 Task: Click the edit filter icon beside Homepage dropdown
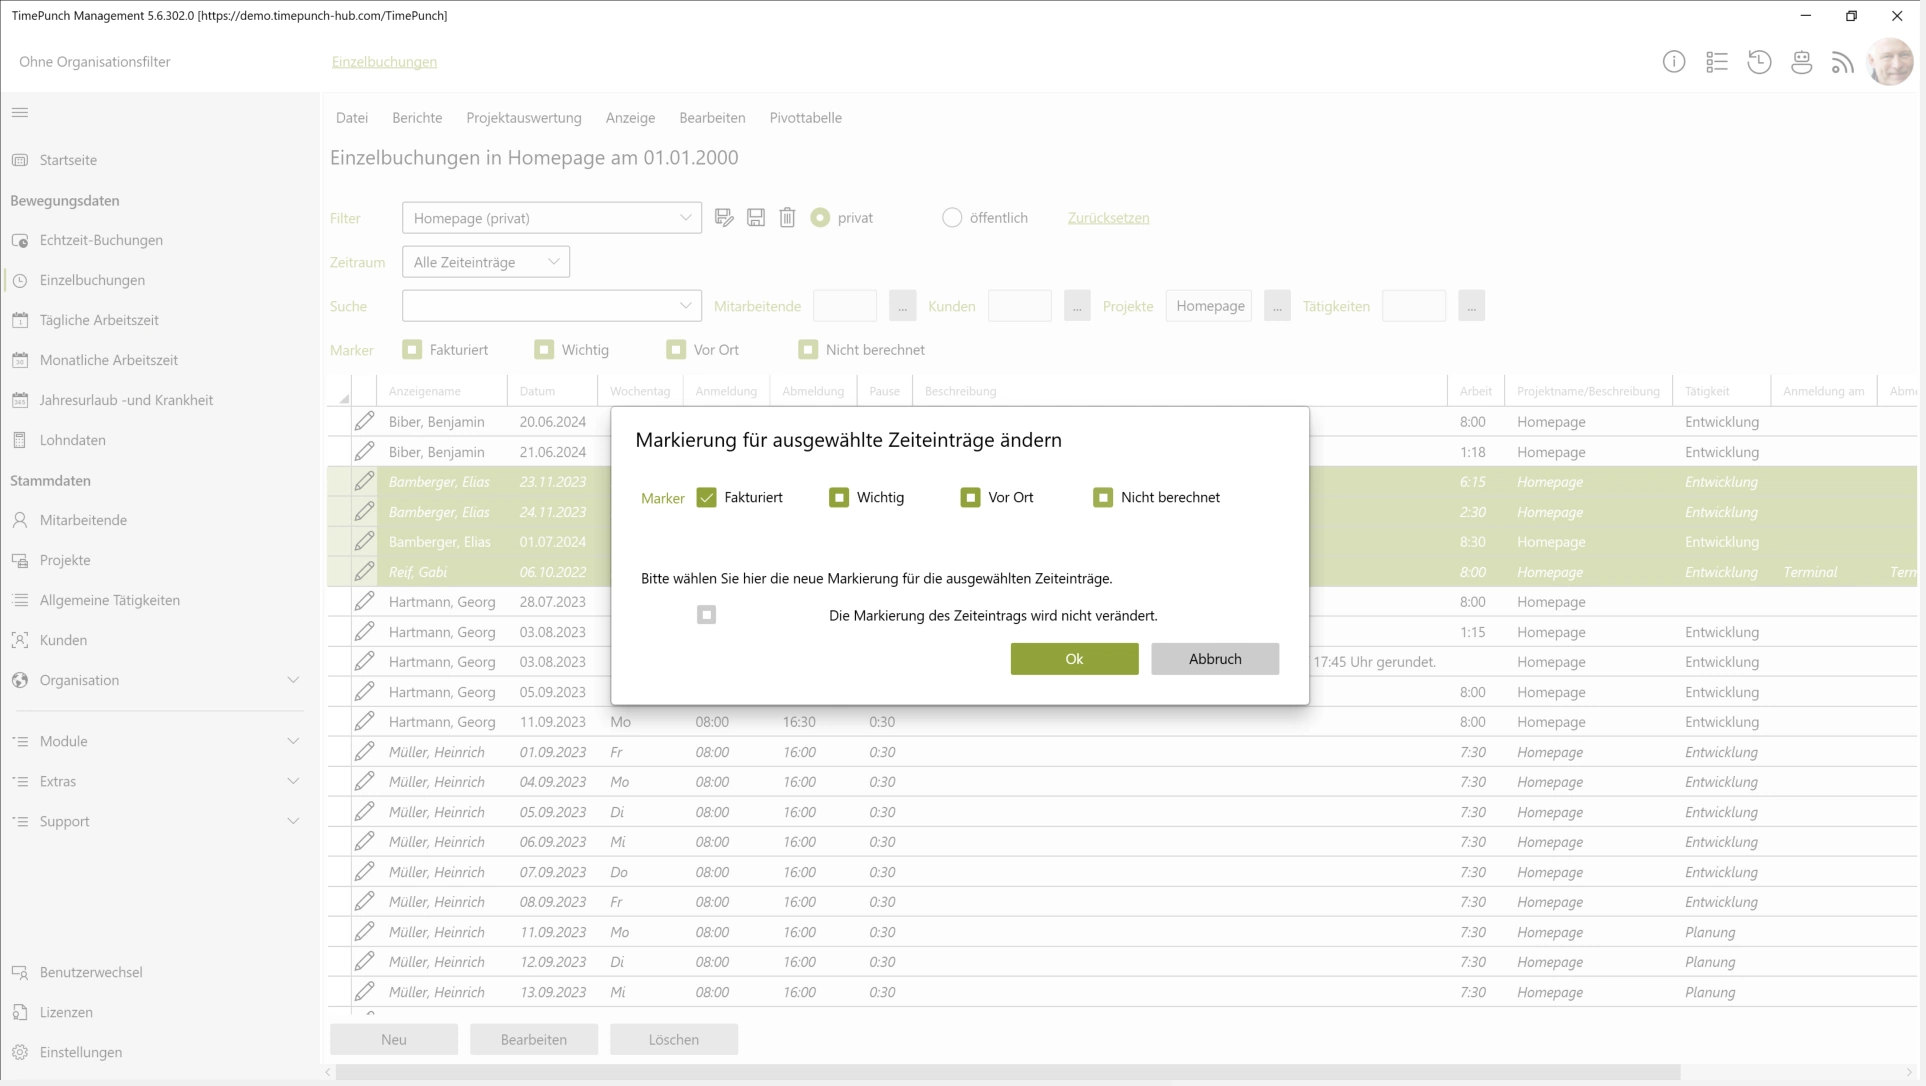[x=724, y=218]
